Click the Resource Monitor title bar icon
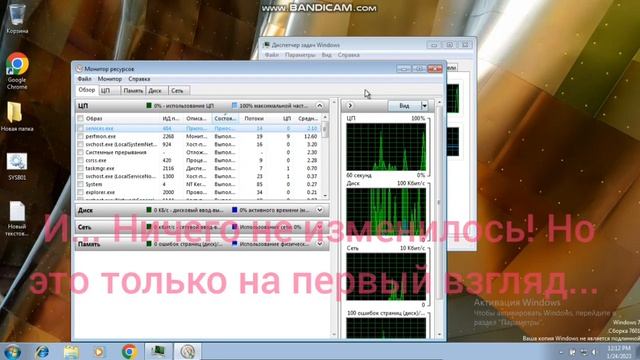Screen dimensions: 640x360 [79, 69]
